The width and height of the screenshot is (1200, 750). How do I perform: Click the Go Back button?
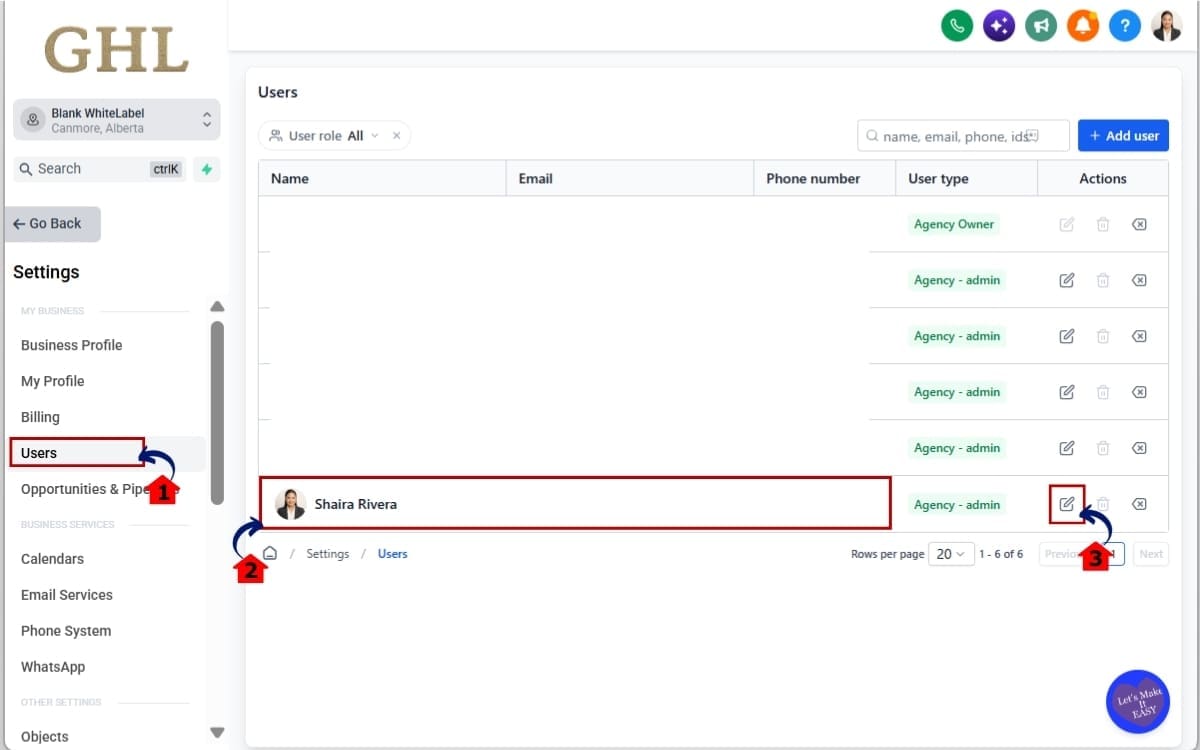[52, 224]
